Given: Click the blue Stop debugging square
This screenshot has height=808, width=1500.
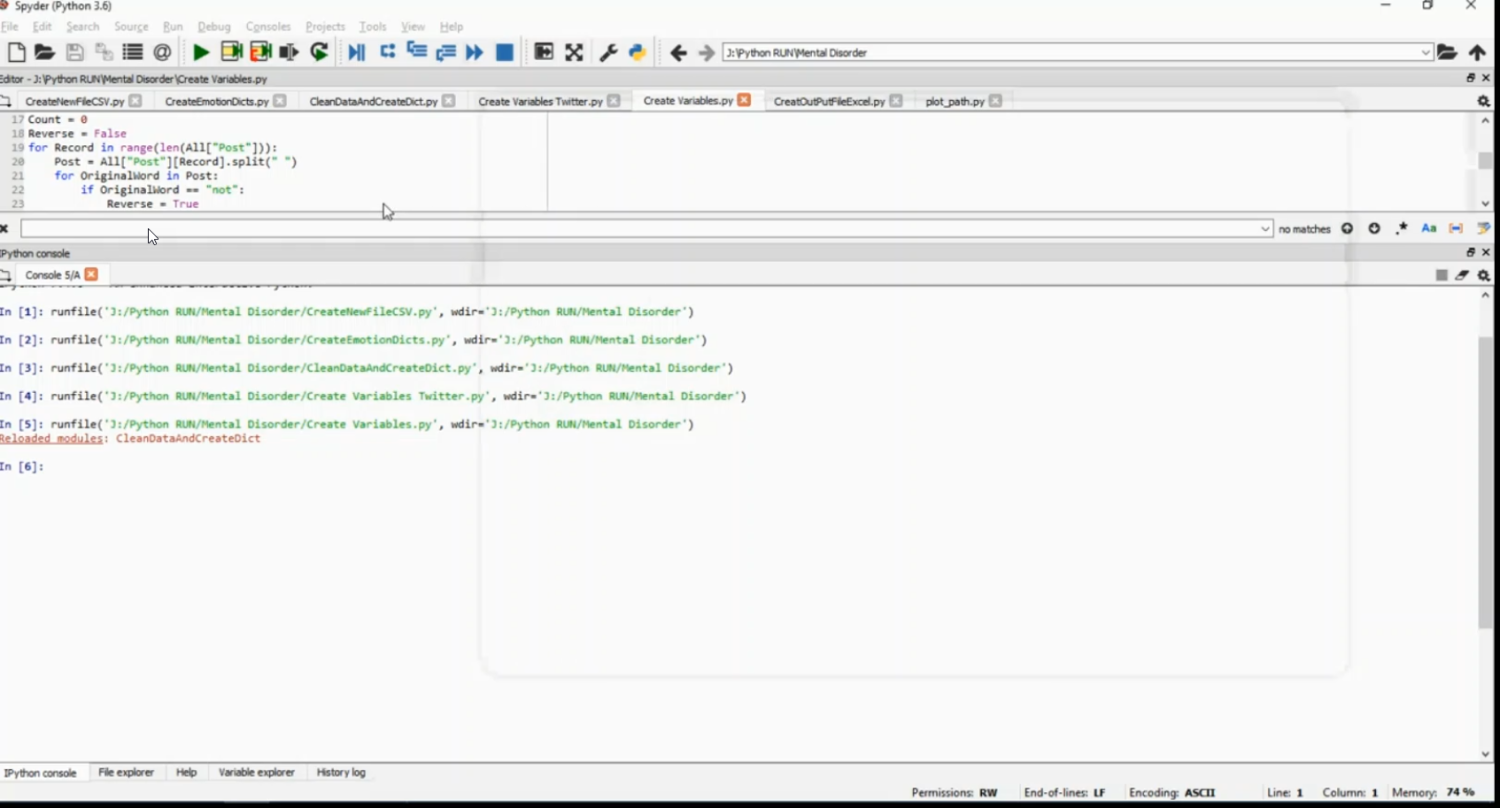Looking at the screenshot, I should tap(505, 53).
